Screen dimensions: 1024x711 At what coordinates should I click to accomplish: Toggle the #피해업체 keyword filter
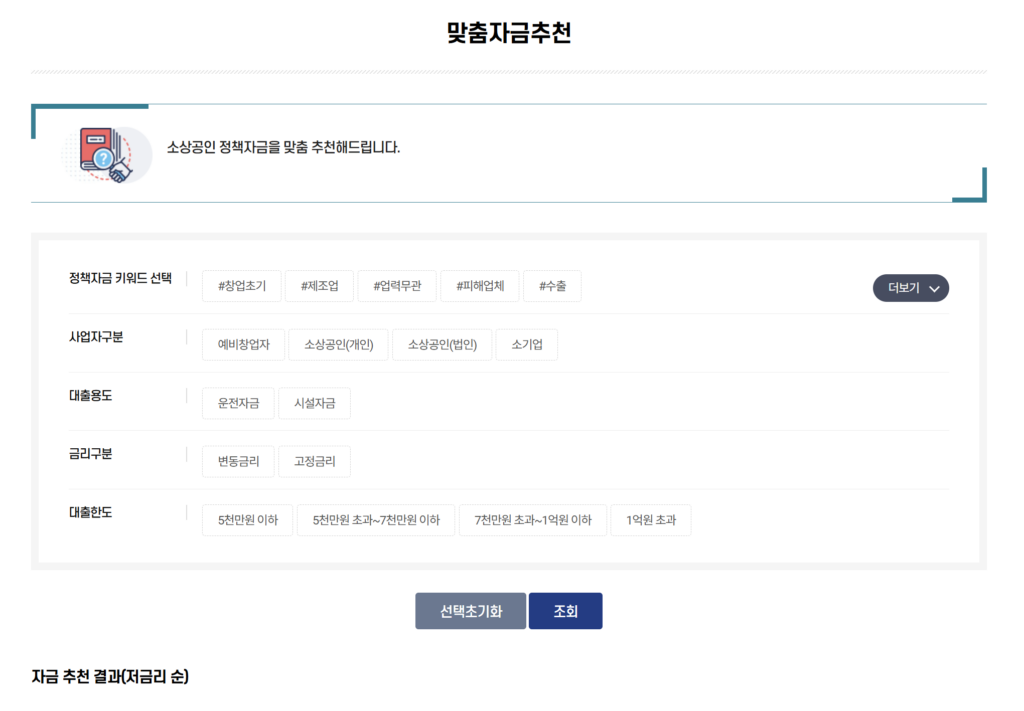480,286
